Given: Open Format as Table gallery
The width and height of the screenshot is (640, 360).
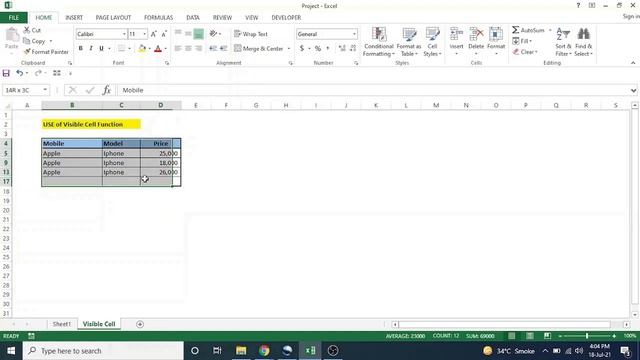Looking at the screenshot, I should pos(409,42).
